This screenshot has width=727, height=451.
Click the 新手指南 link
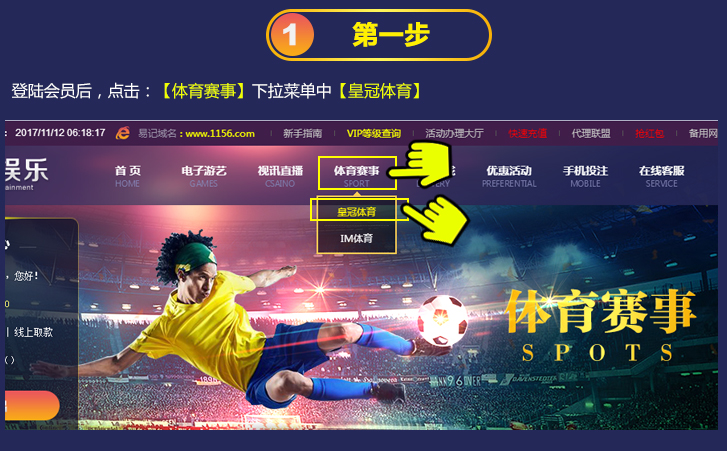click(x=302, y=133)
